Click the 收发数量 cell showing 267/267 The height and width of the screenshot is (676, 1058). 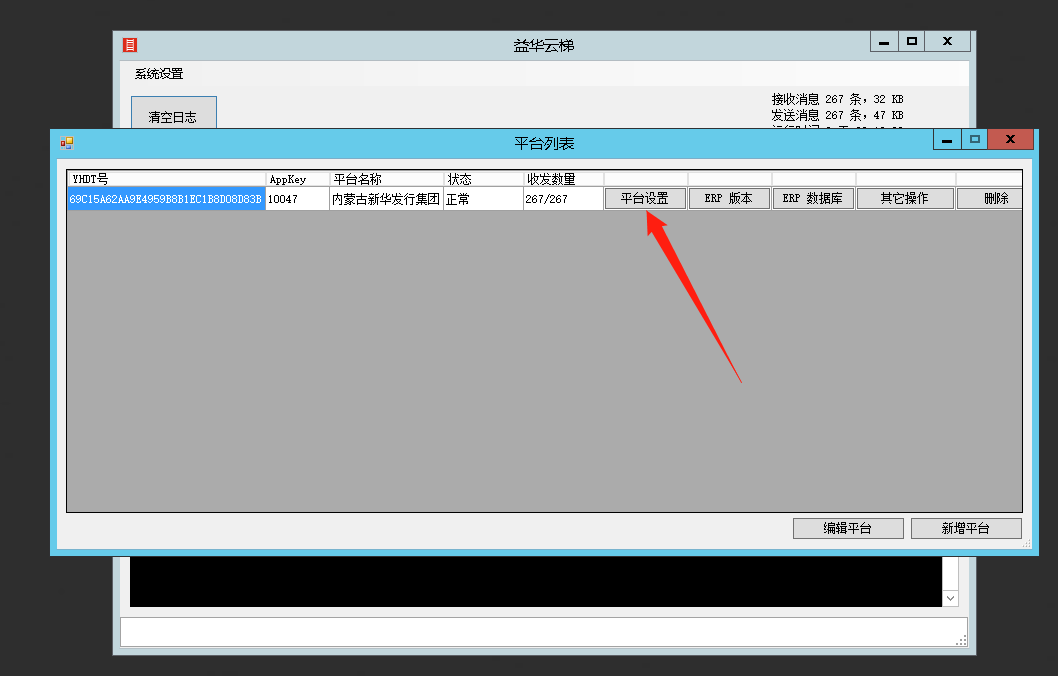(563, 199)
